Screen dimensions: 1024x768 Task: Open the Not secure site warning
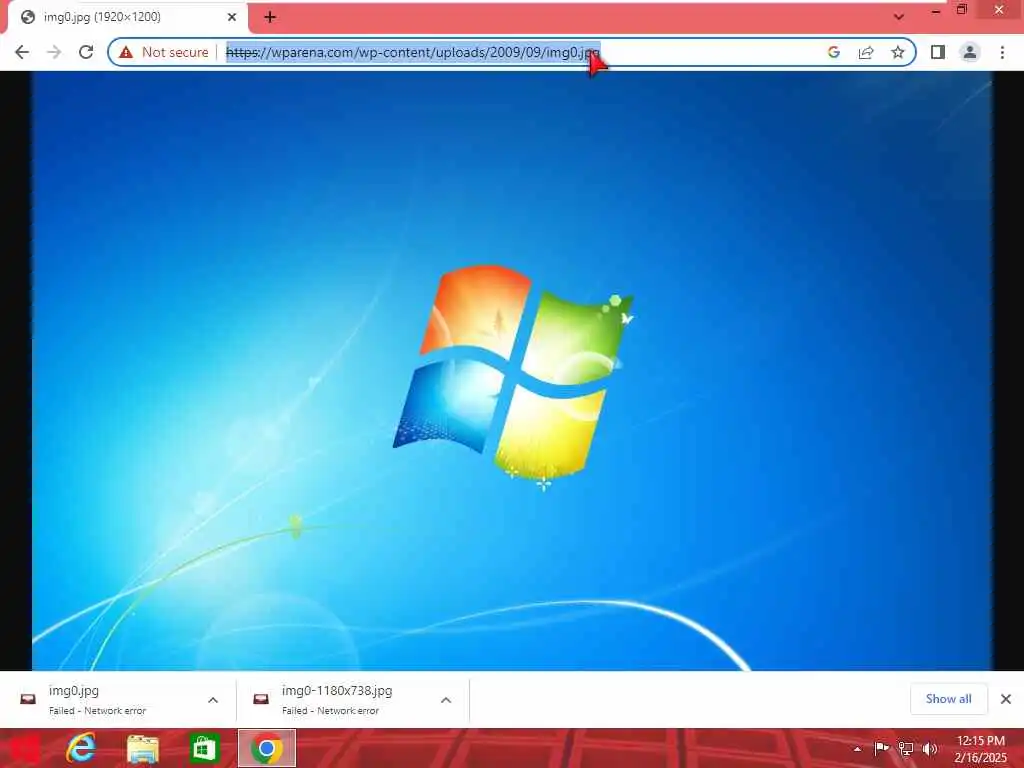coord(164,52)
